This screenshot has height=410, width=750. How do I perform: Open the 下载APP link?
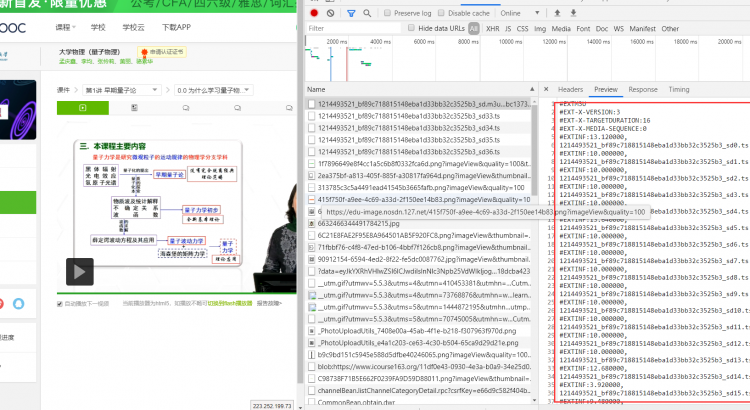point(176,27)
